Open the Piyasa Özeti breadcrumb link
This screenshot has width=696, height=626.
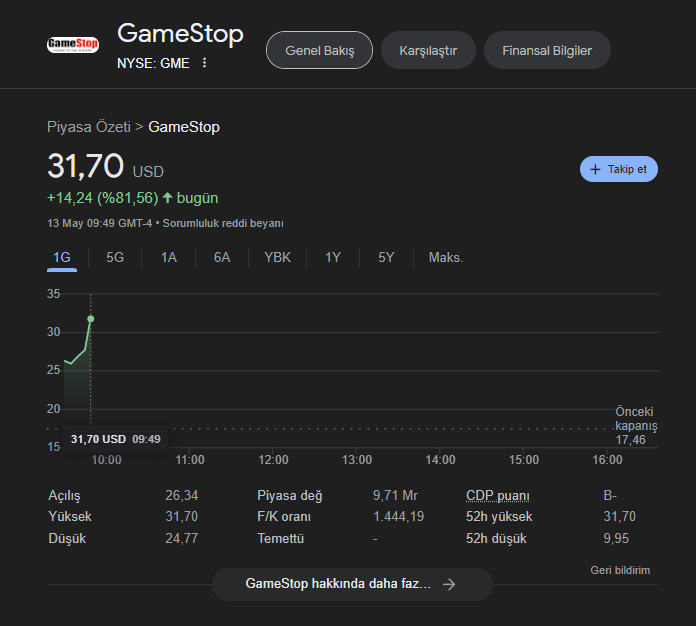pos(89,127)
